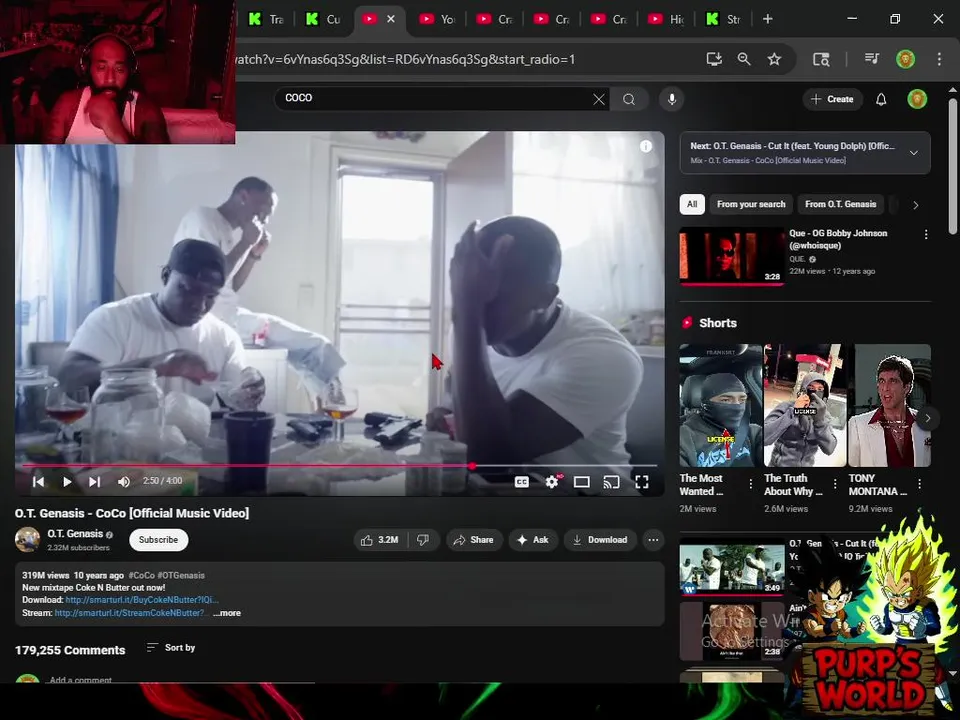
Task: Toggle closed captions CC button
Action: coord(522,482)
